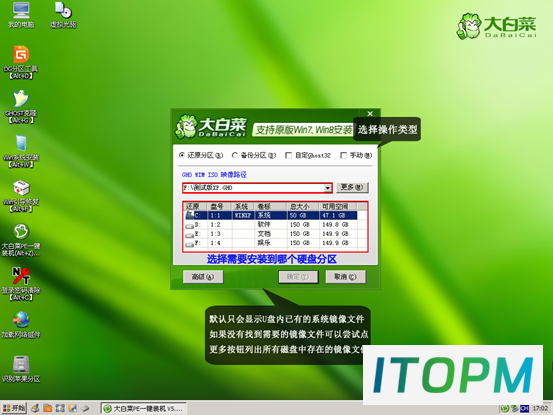Open Win系统安装 desktop shortcut
The height and width of the screenshot is (415, 553).
21,152
